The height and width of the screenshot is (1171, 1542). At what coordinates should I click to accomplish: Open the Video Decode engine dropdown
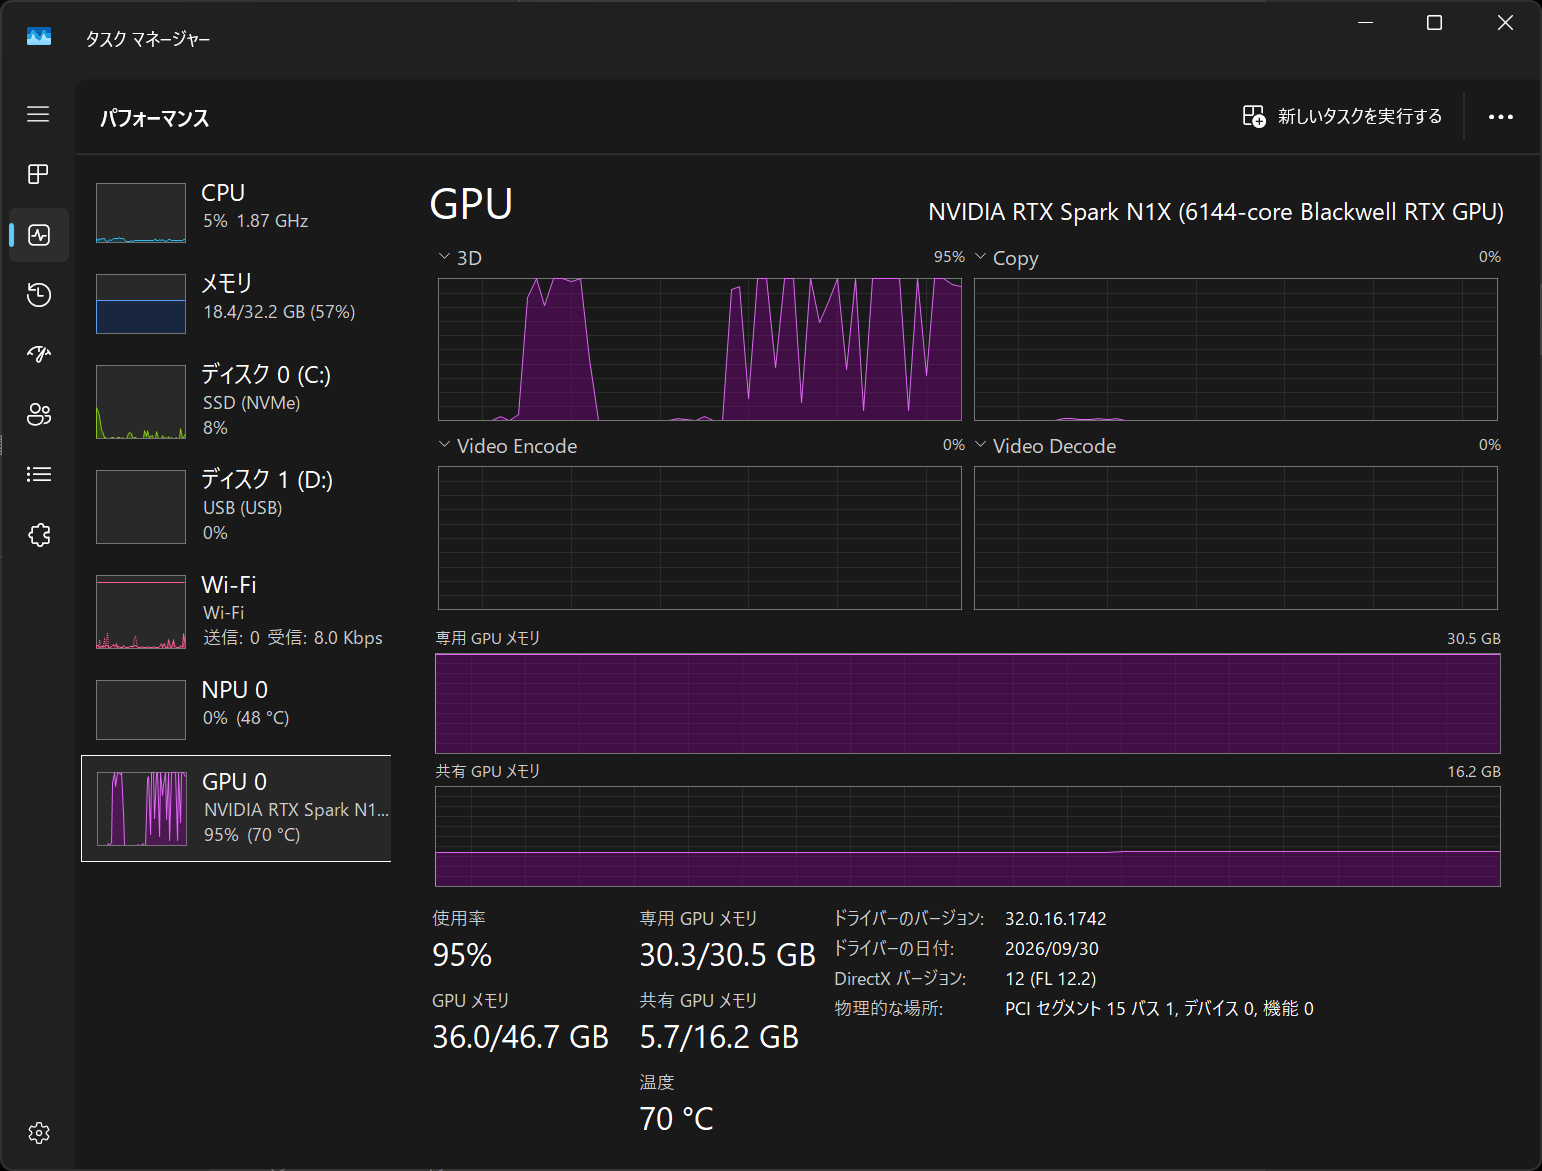point(980,445)
